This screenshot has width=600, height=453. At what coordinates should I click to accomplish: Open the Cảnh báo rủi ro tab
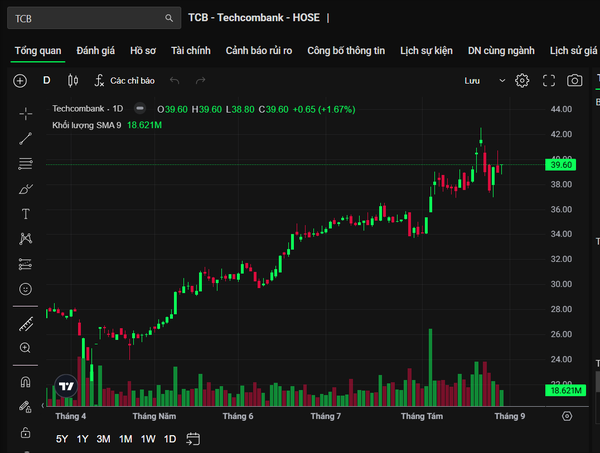[259, 51]
